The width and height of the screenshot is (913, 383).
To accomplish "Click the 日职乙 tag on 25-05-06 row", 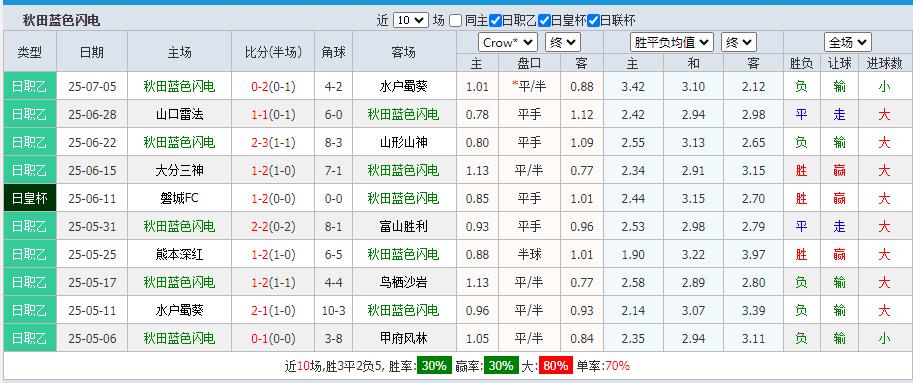I will [30, 338].
